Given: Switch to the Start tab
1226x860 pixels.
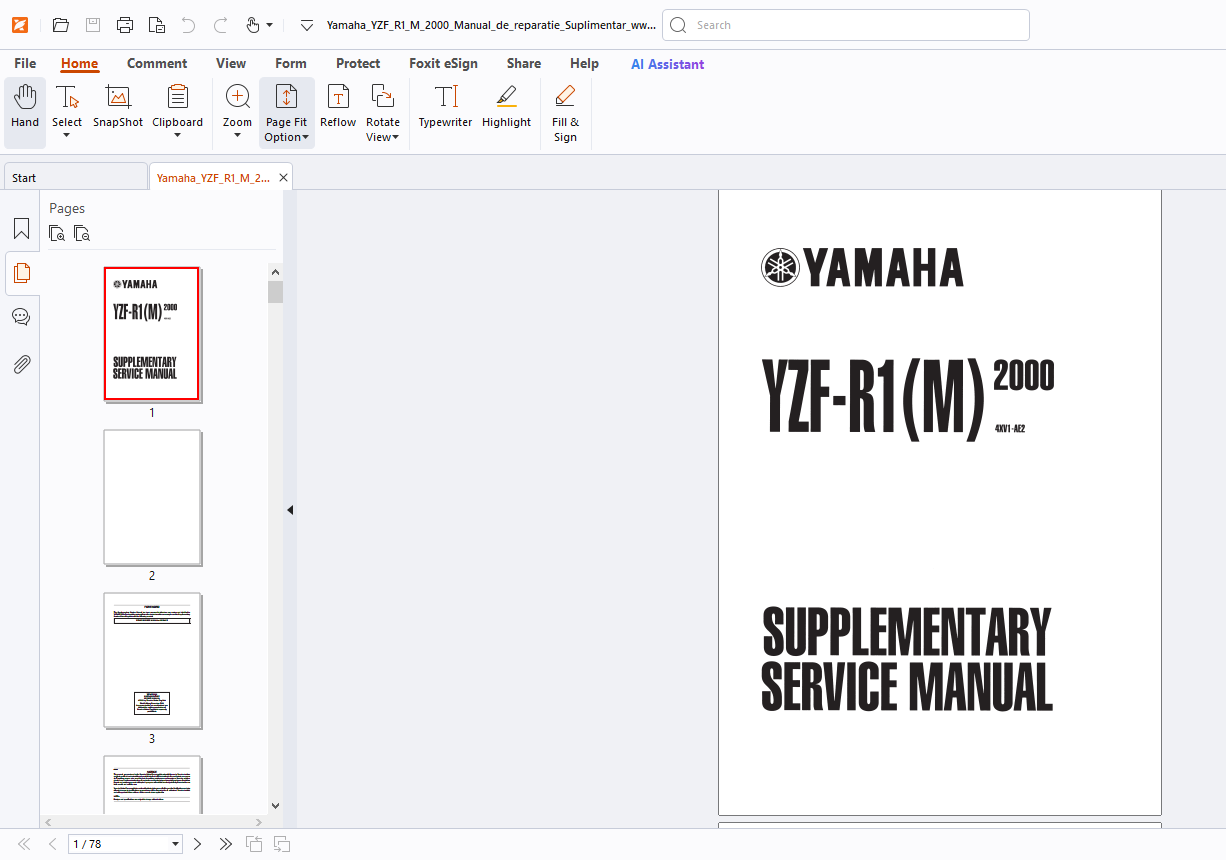Looking at the screenshot, I should click(x=75, y=178).
